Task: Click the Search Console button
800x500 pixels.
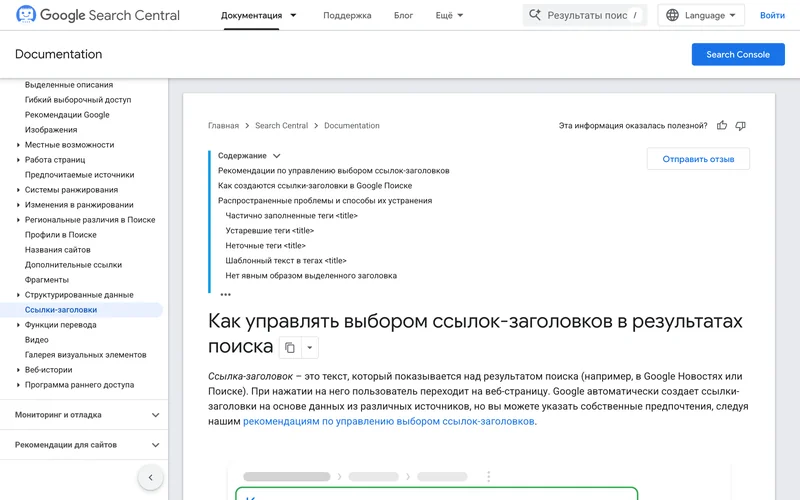Action: [x=738, y=55]
